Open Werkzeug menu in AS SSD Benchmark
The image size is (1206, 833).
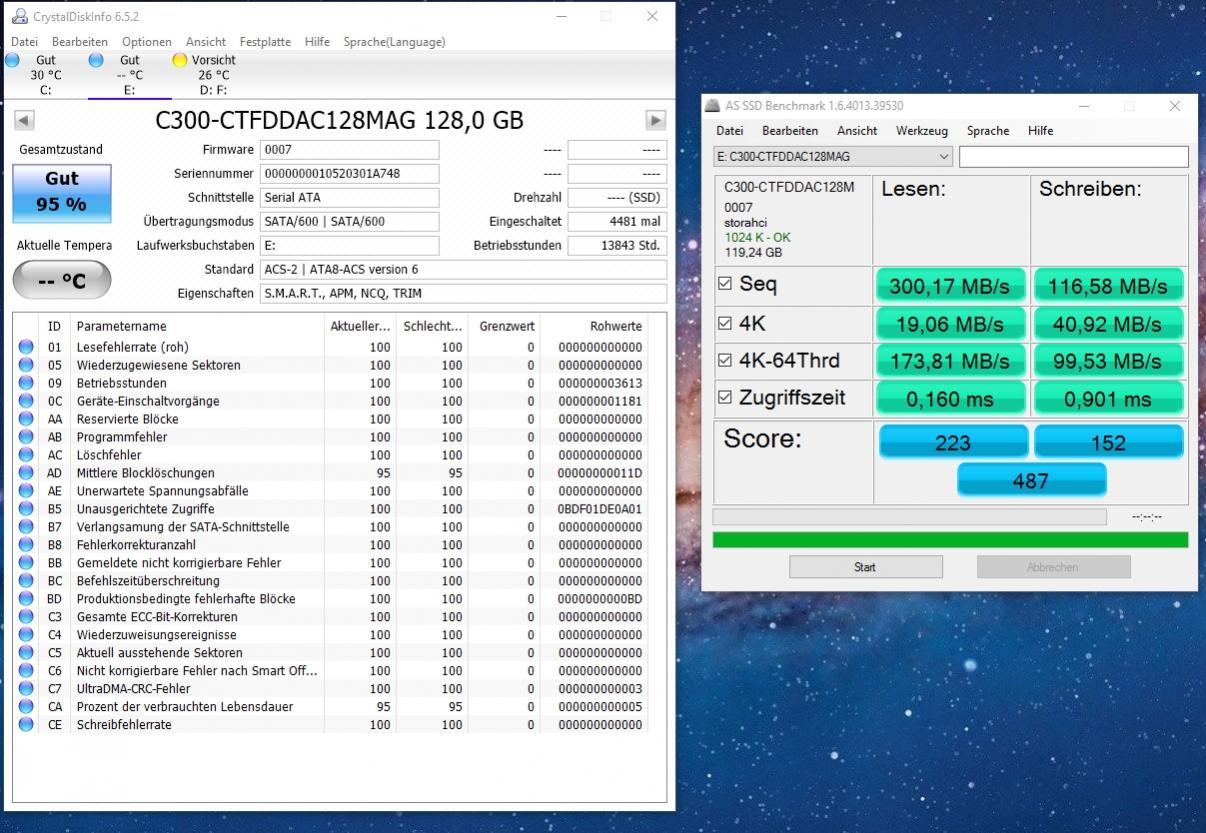click(922, 131)
